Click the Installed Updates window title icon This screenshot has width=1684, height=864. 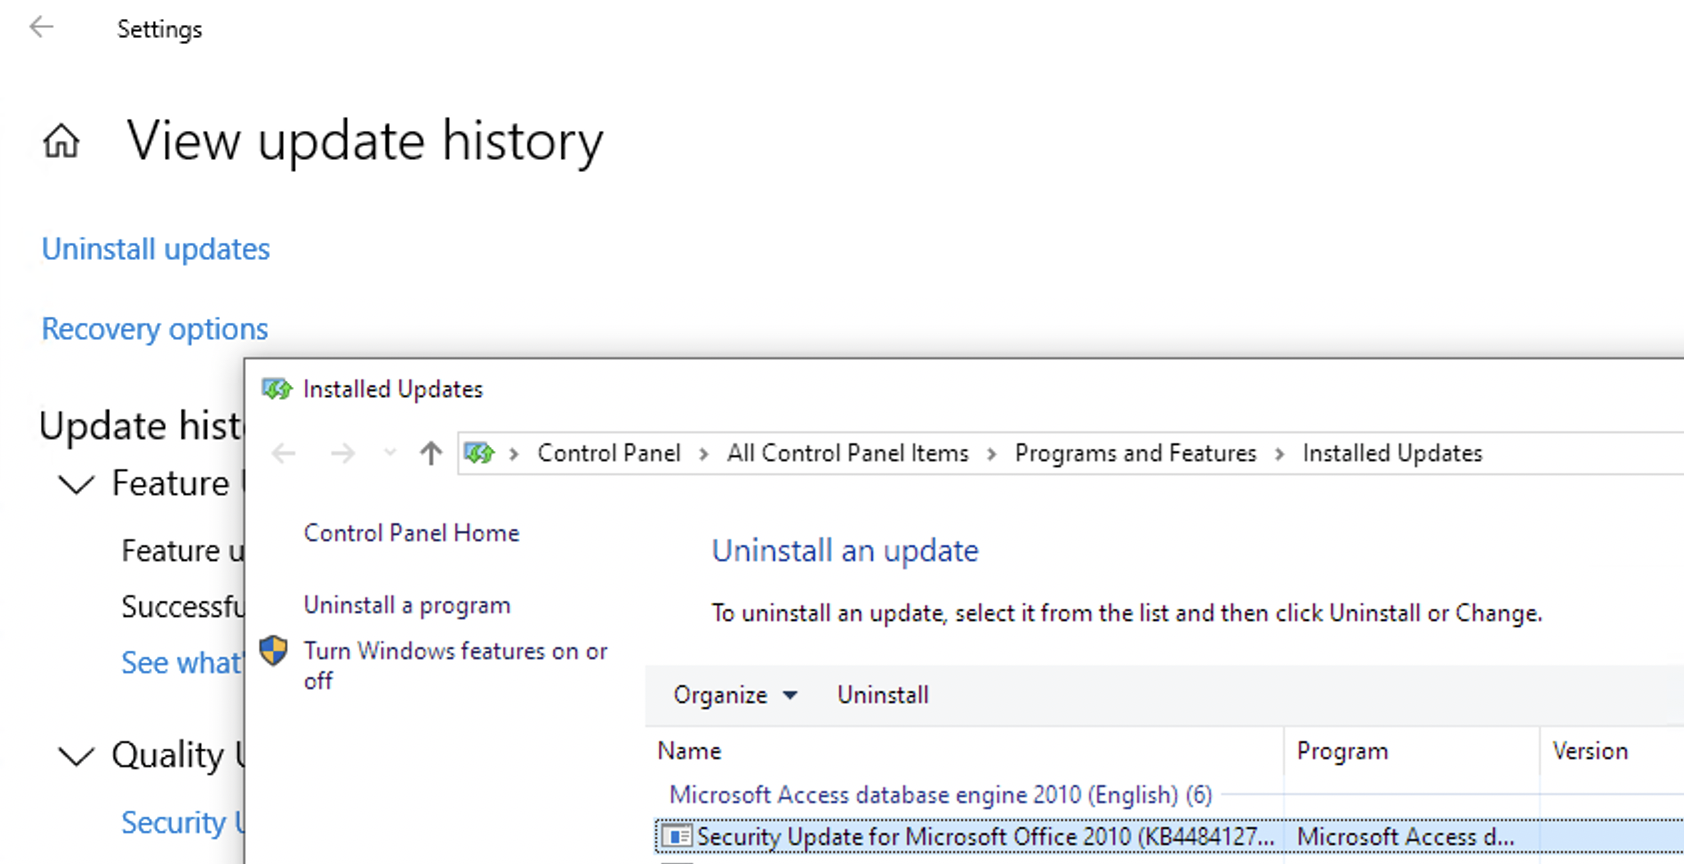277,389
